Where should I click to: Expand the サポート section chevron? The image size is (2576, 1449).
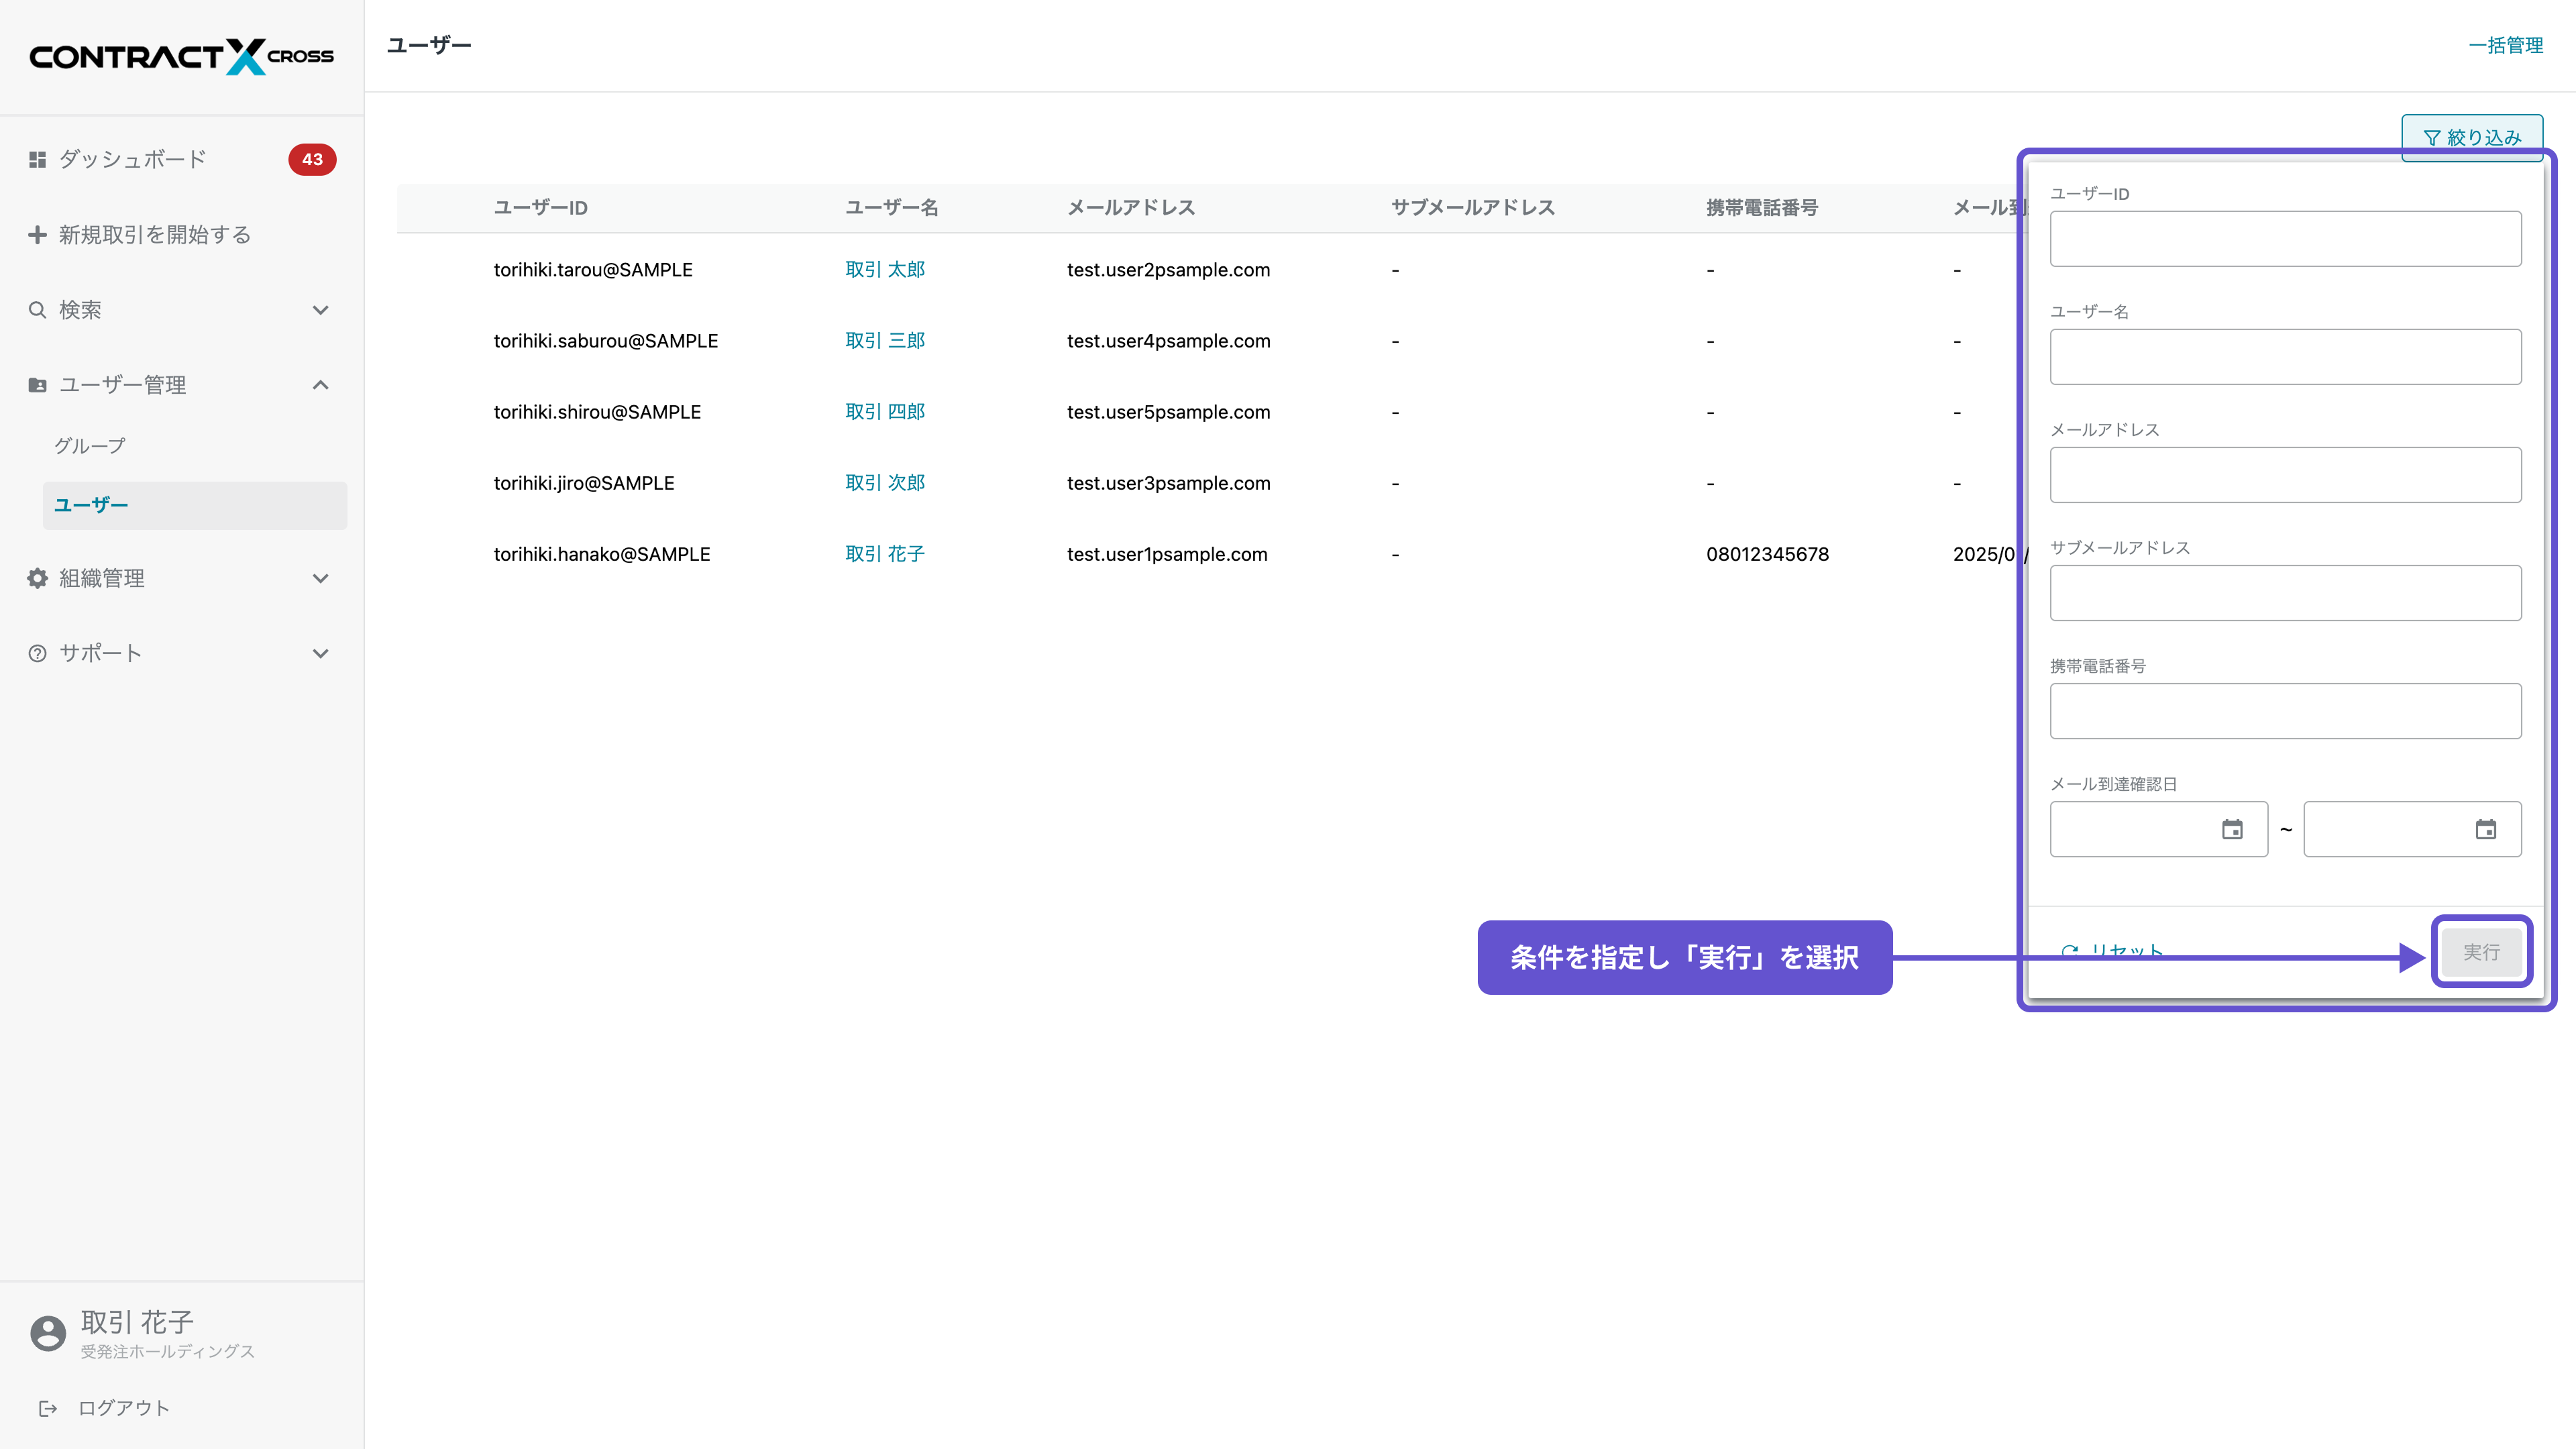pyautogui.click(x=320, y=653)
